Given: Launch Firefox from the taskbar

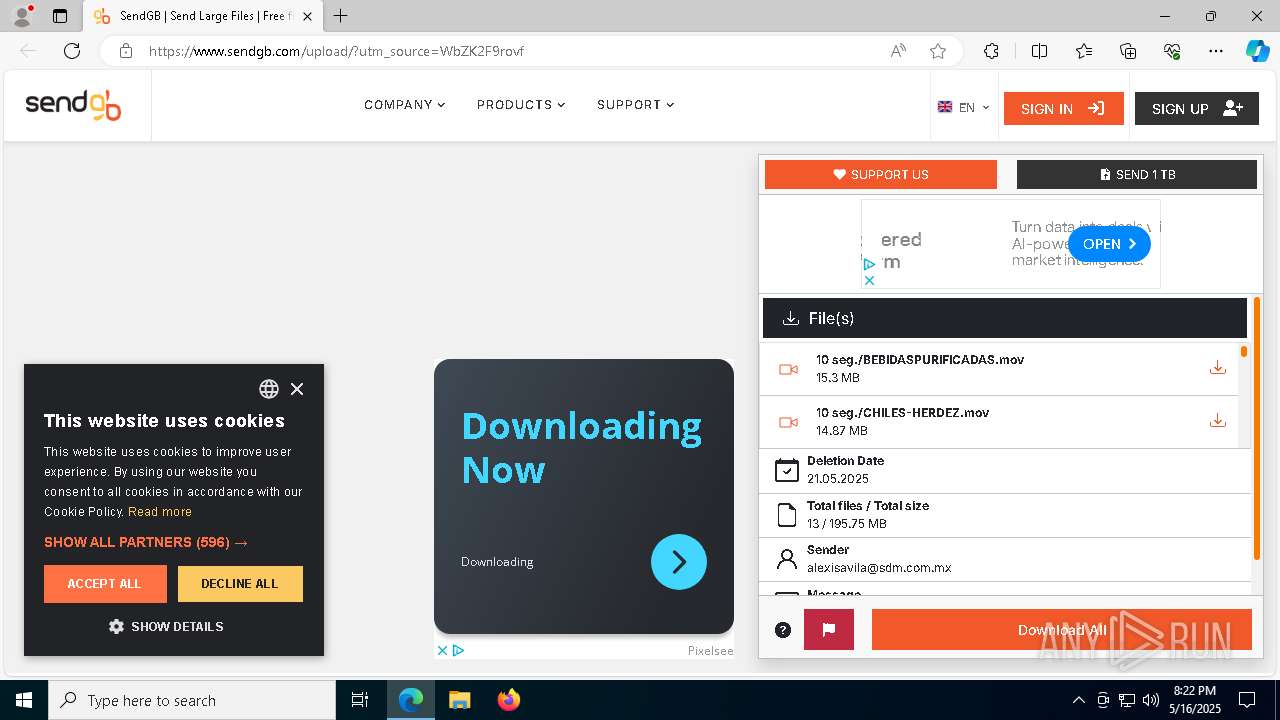Looking at the screenshot, I should [509, 700].
